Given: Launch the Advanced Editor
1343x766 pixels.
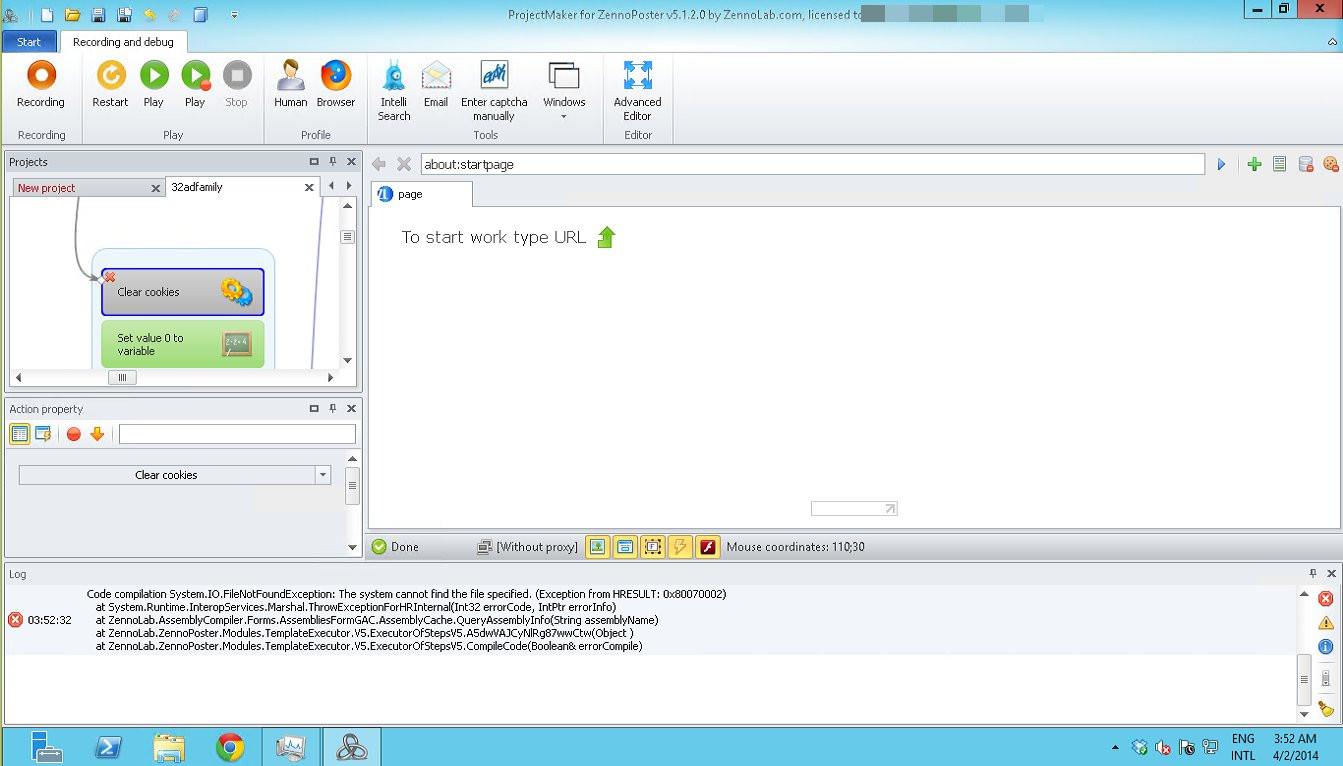Looking at the screenshot, I should 637,90.
